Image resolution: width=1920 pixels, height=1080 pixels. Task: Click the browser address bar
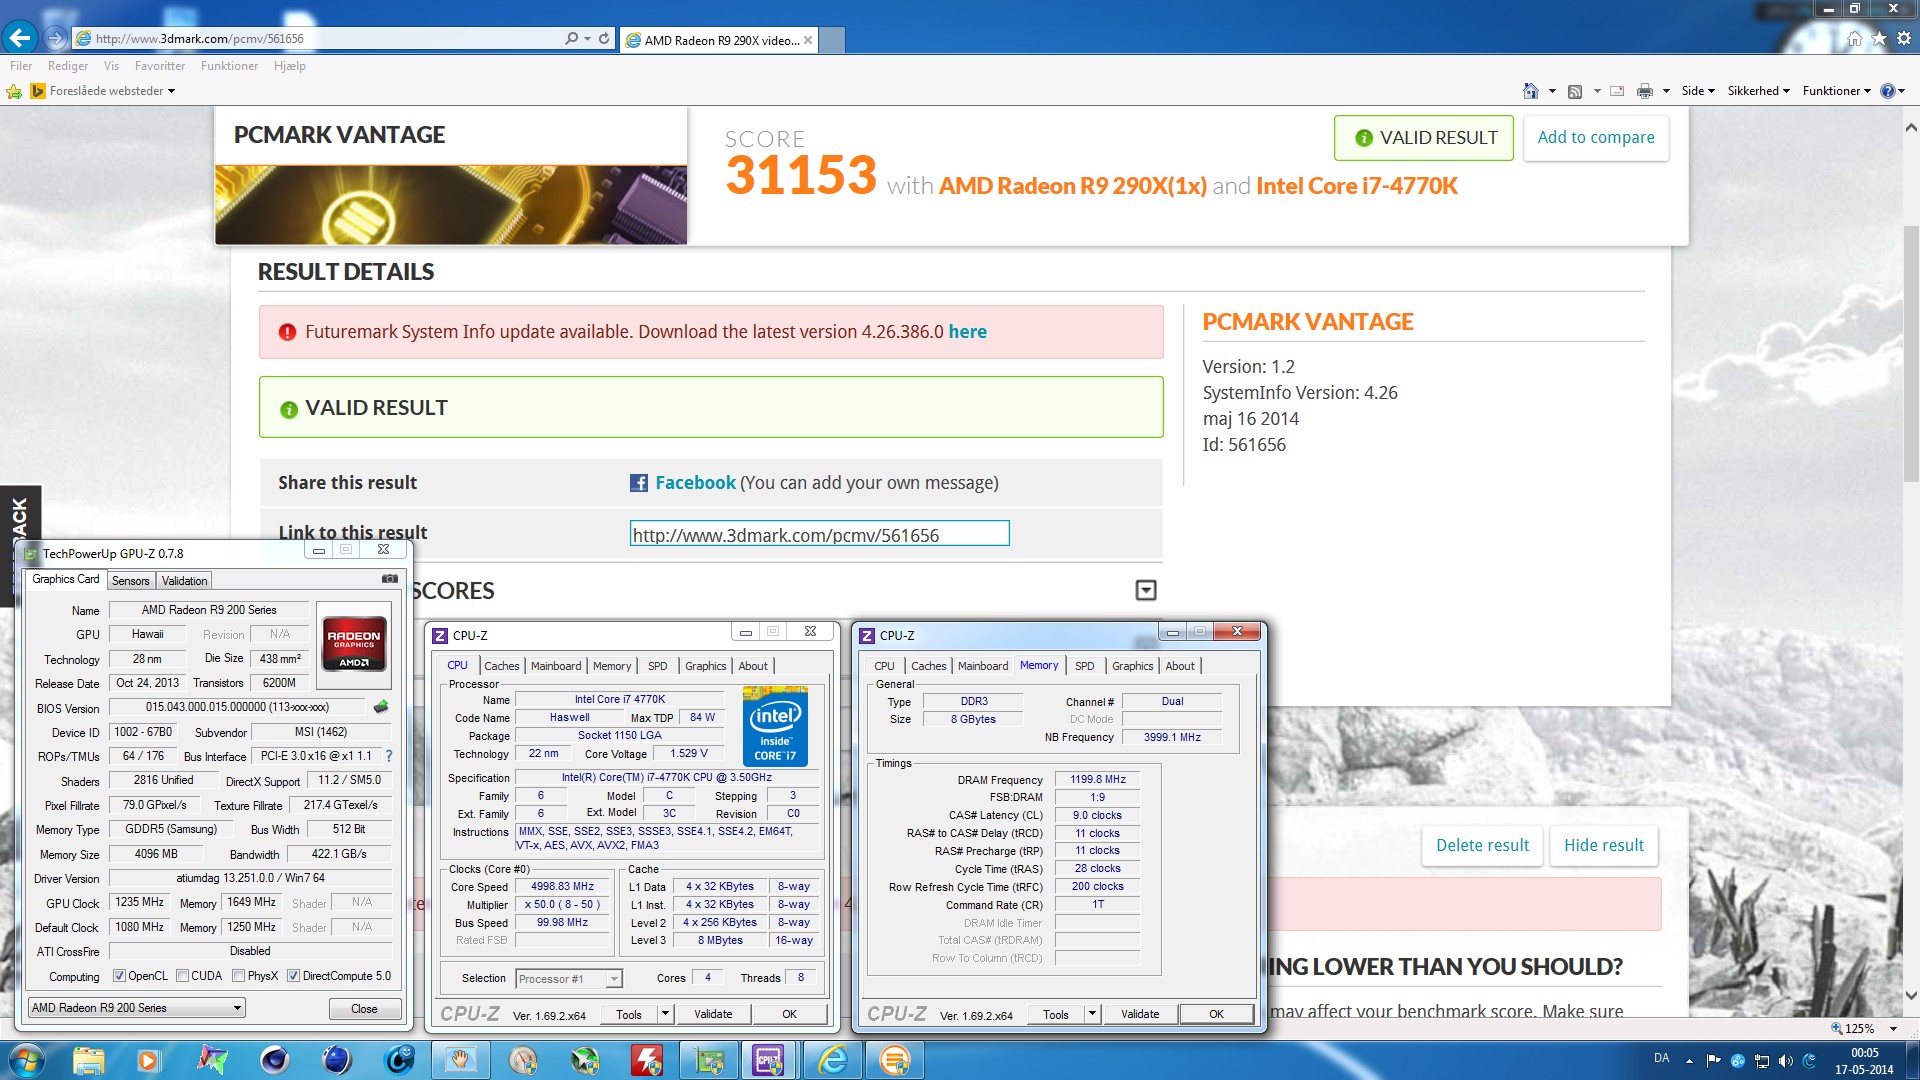point(320,39)
